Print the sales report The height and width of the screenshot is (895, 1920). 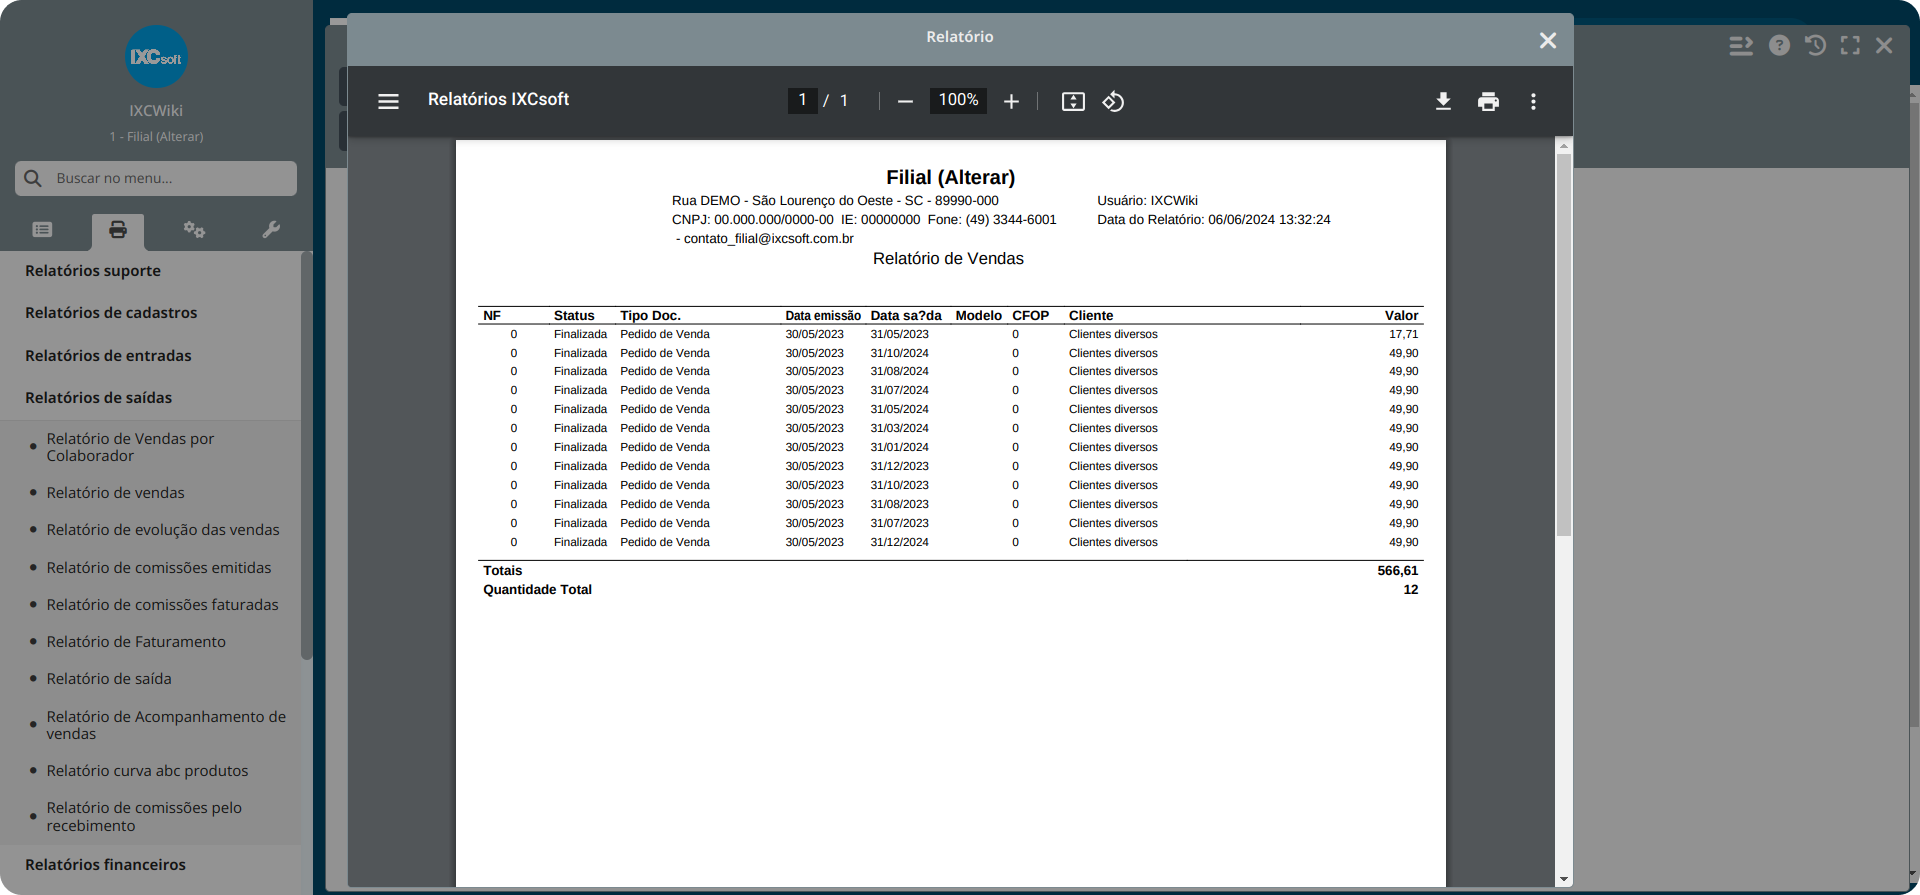1488,101
